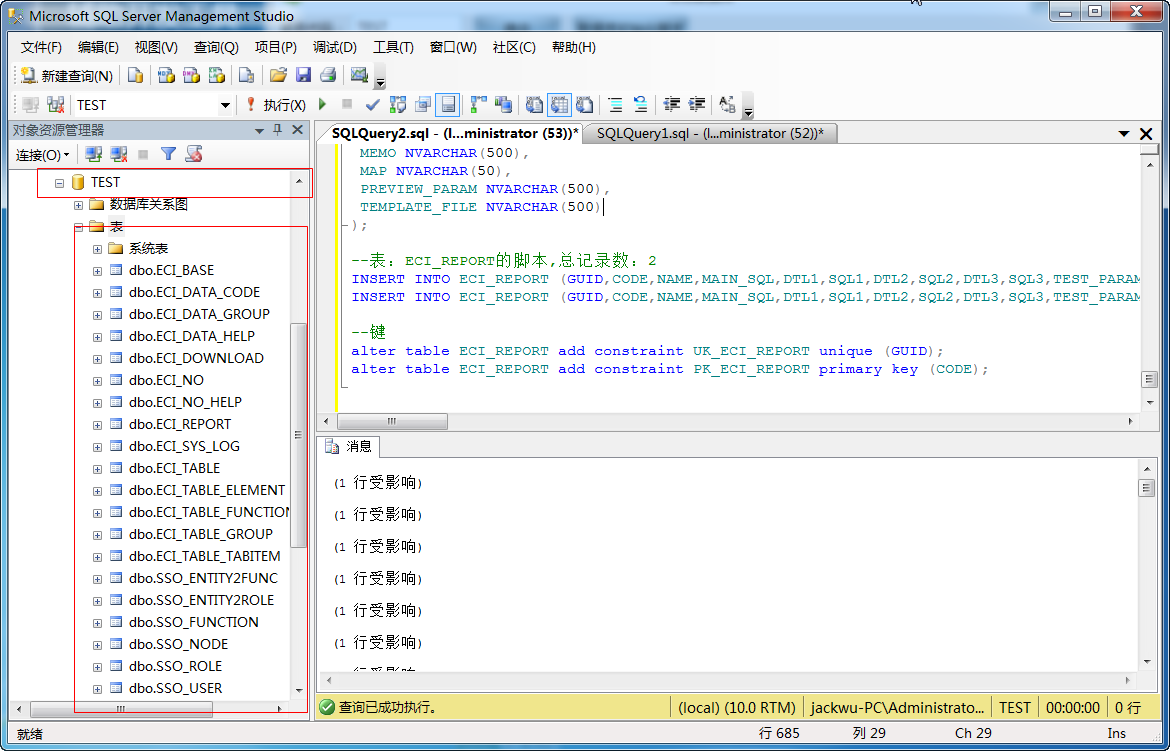Switch output to Results to Grid

point(560,105)
